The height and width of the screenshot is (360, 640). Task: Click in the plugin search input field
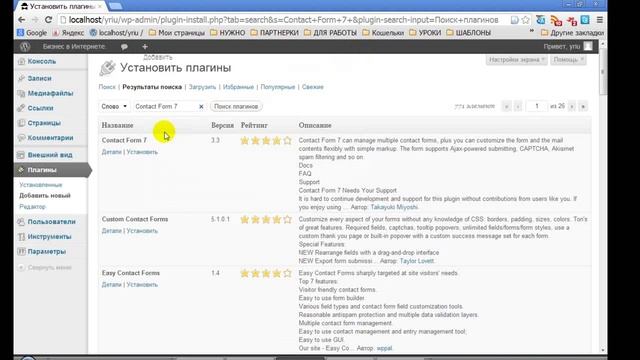165,106
